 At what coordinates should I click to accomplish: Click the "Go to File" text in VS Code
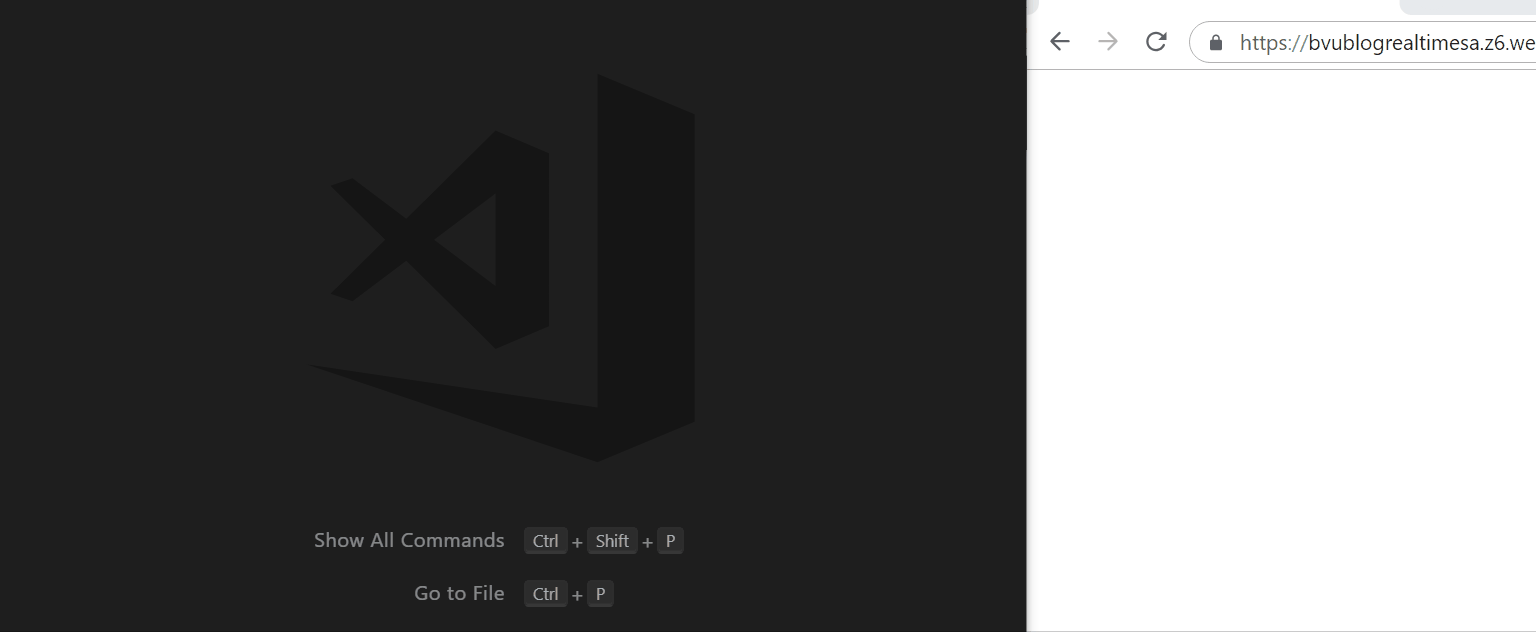(459, 593)
